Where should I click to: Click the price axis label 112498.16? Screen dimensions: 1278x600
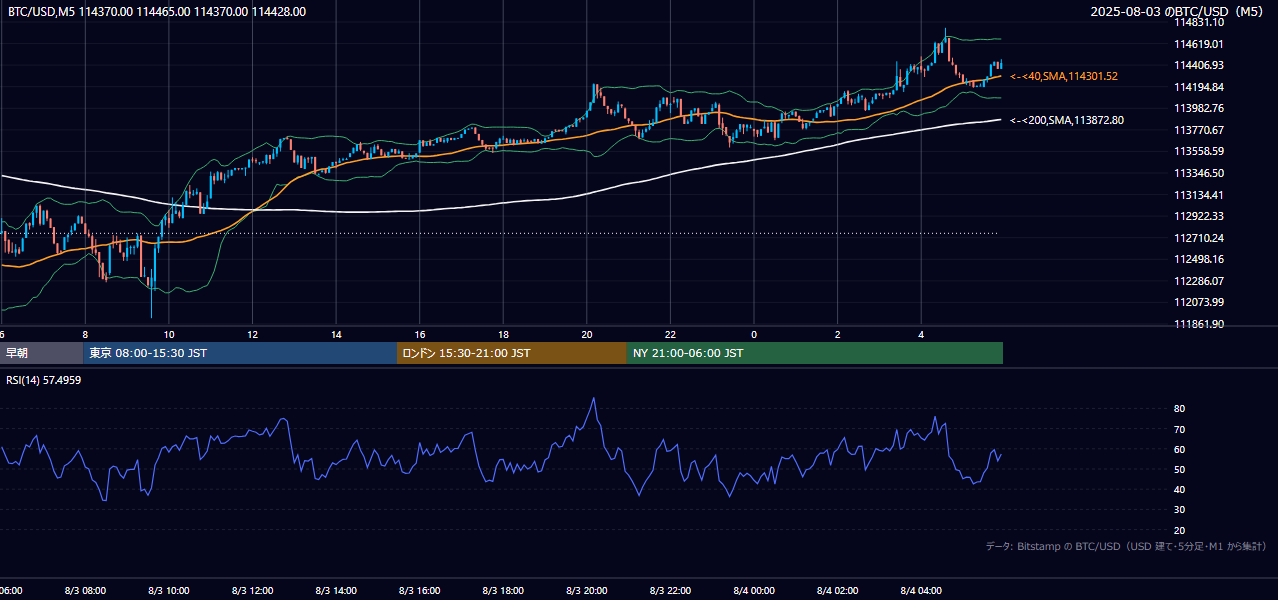1200,259
